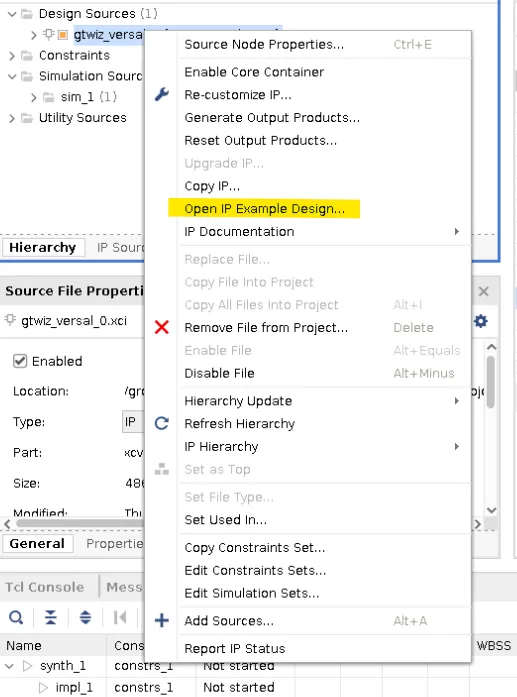
Task: Select Open IP Example Design menu entry
Action: (264, 208)
